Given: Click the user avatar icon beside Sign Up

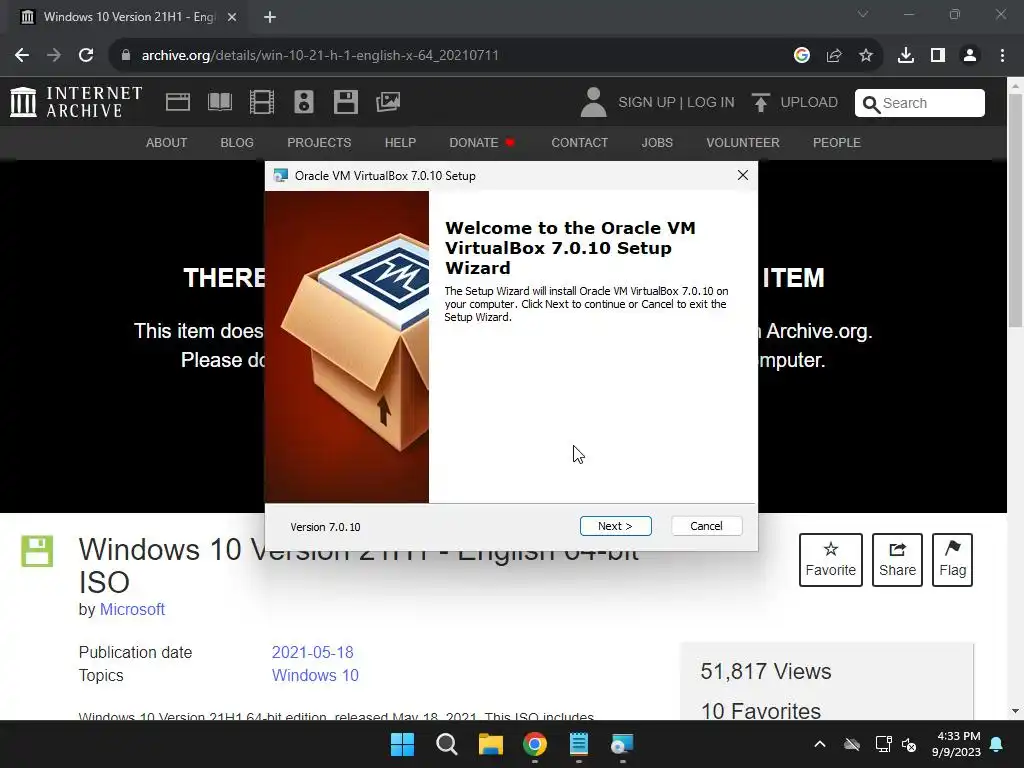Looking at the screenshot, I should [593, 102].
